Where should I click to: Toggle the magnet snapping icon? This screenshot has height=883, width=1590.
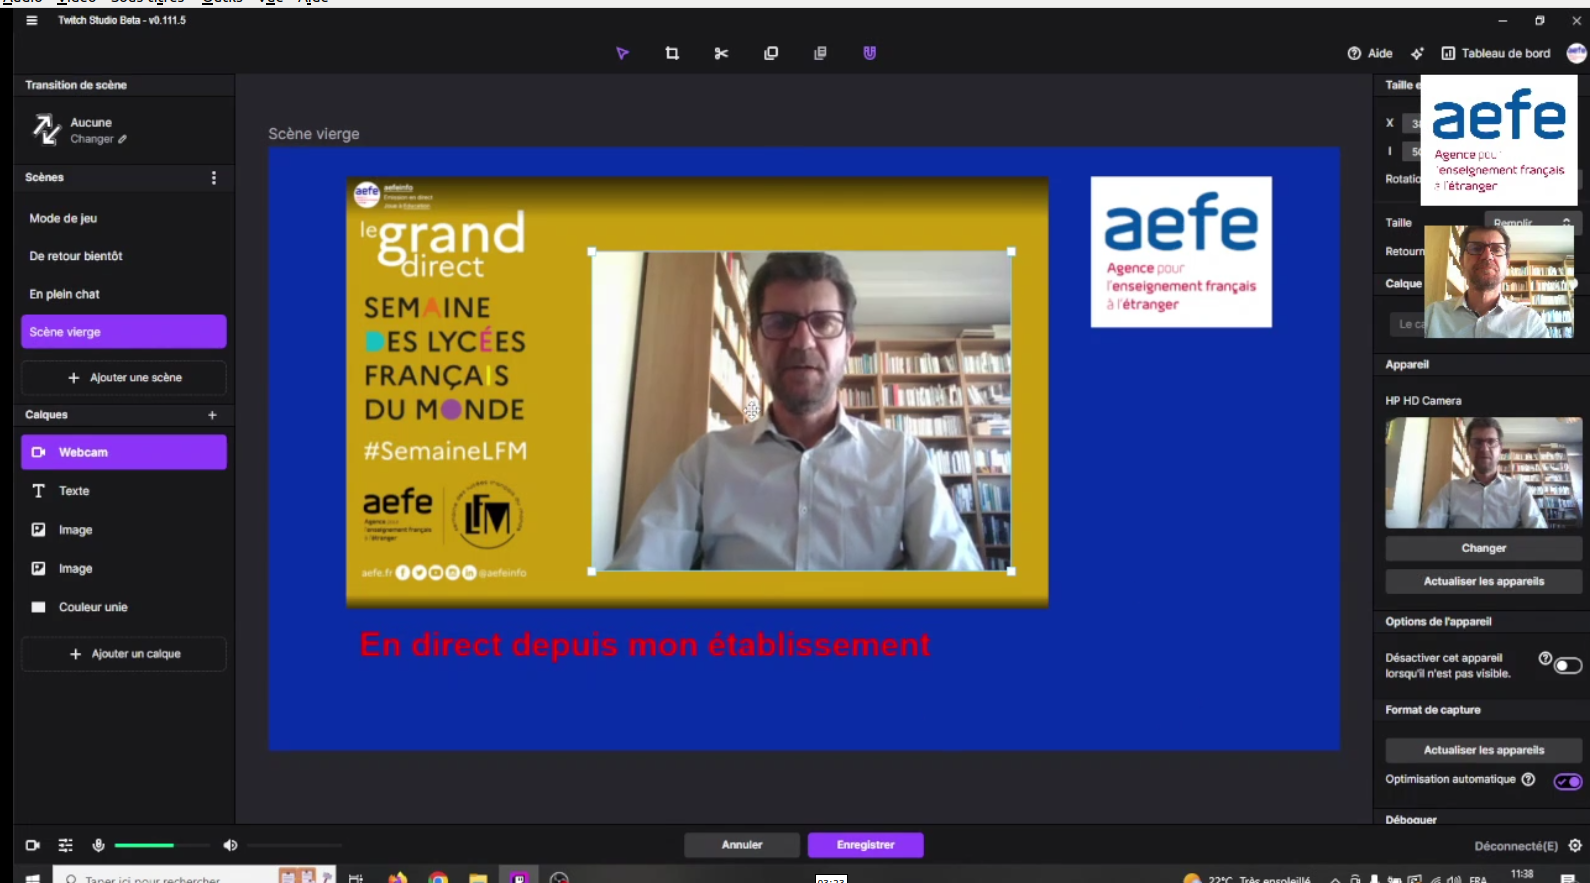pos(869,53)
